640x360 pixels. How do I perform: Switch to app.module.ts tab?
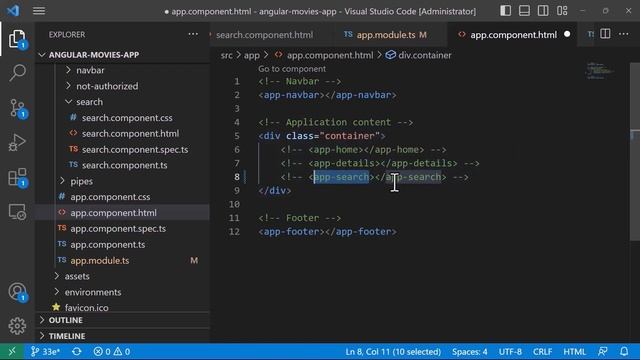385,35
